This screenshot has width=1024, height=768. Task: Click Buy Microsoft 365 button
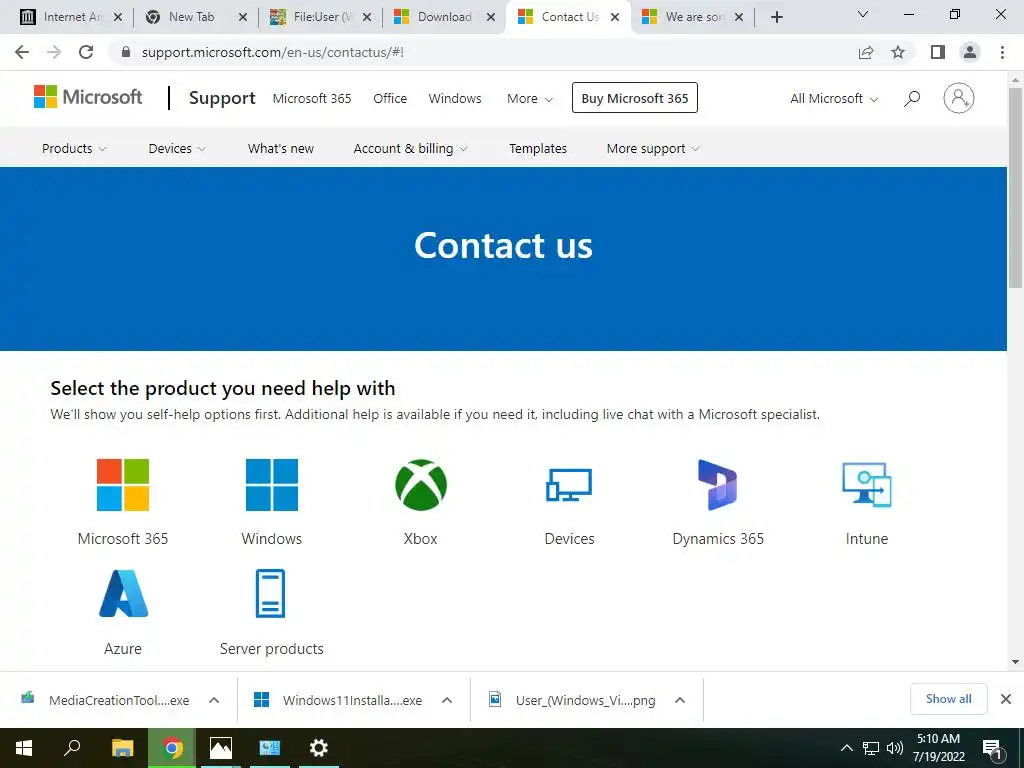pos(635,98)
